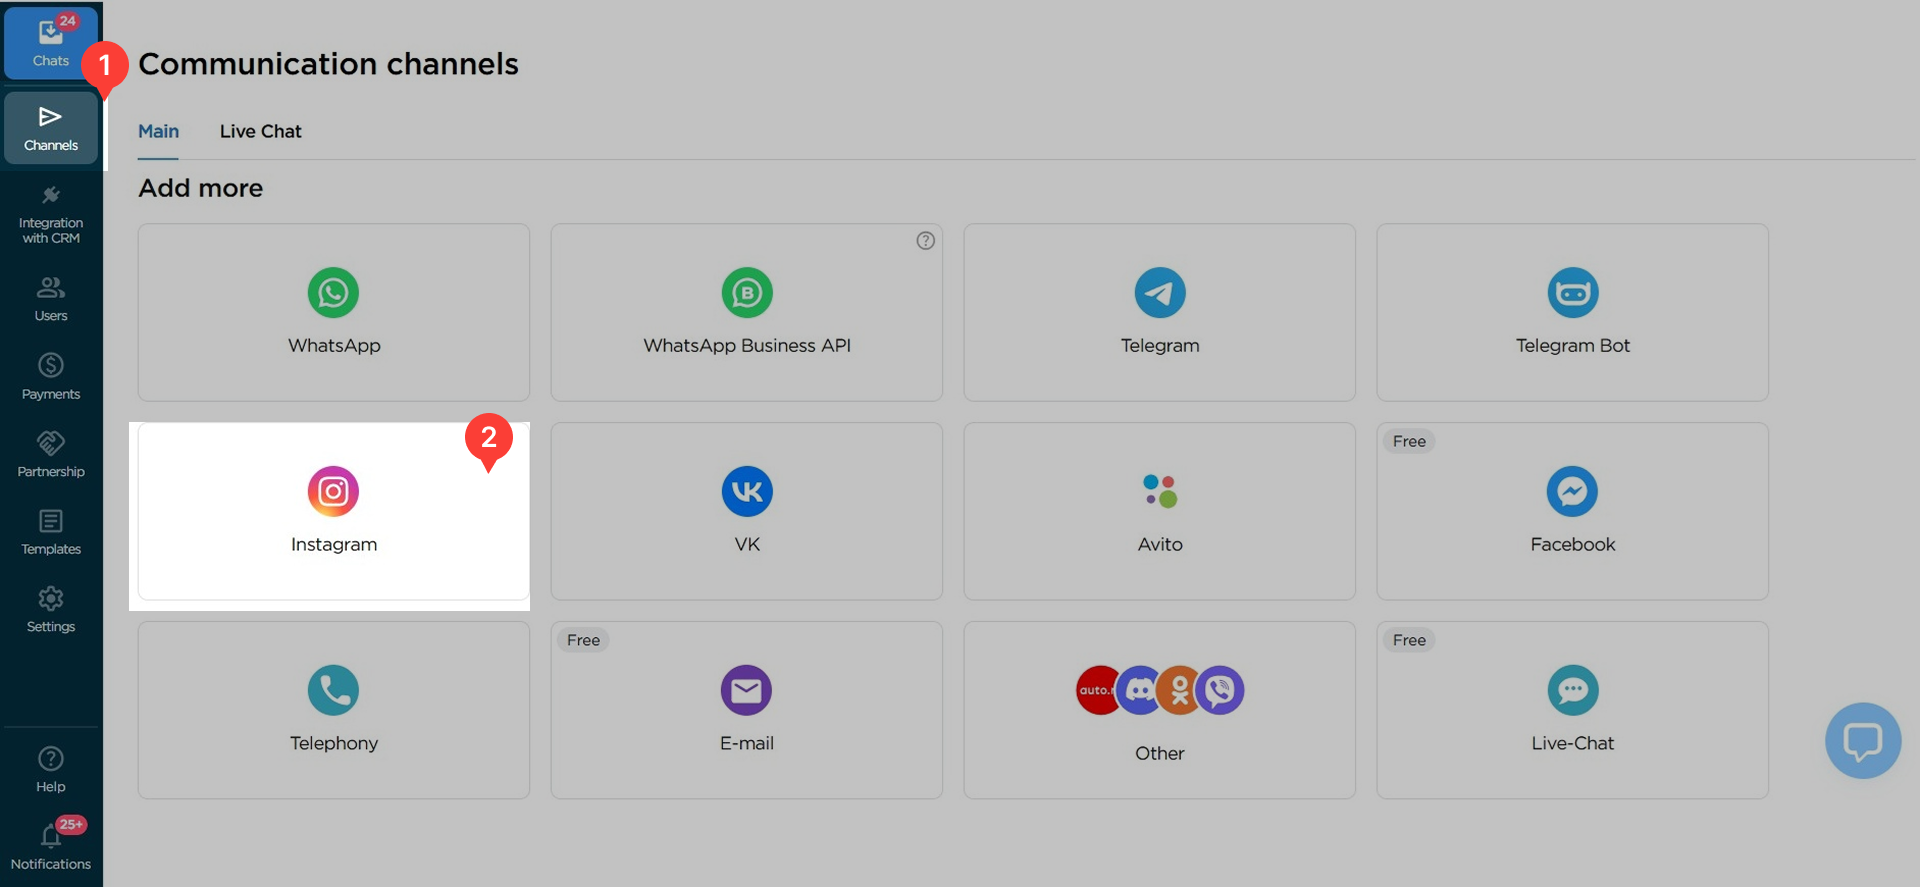Screen dimensions: 1920x887
Task: Open the Help section
Action: coord(51,769)
